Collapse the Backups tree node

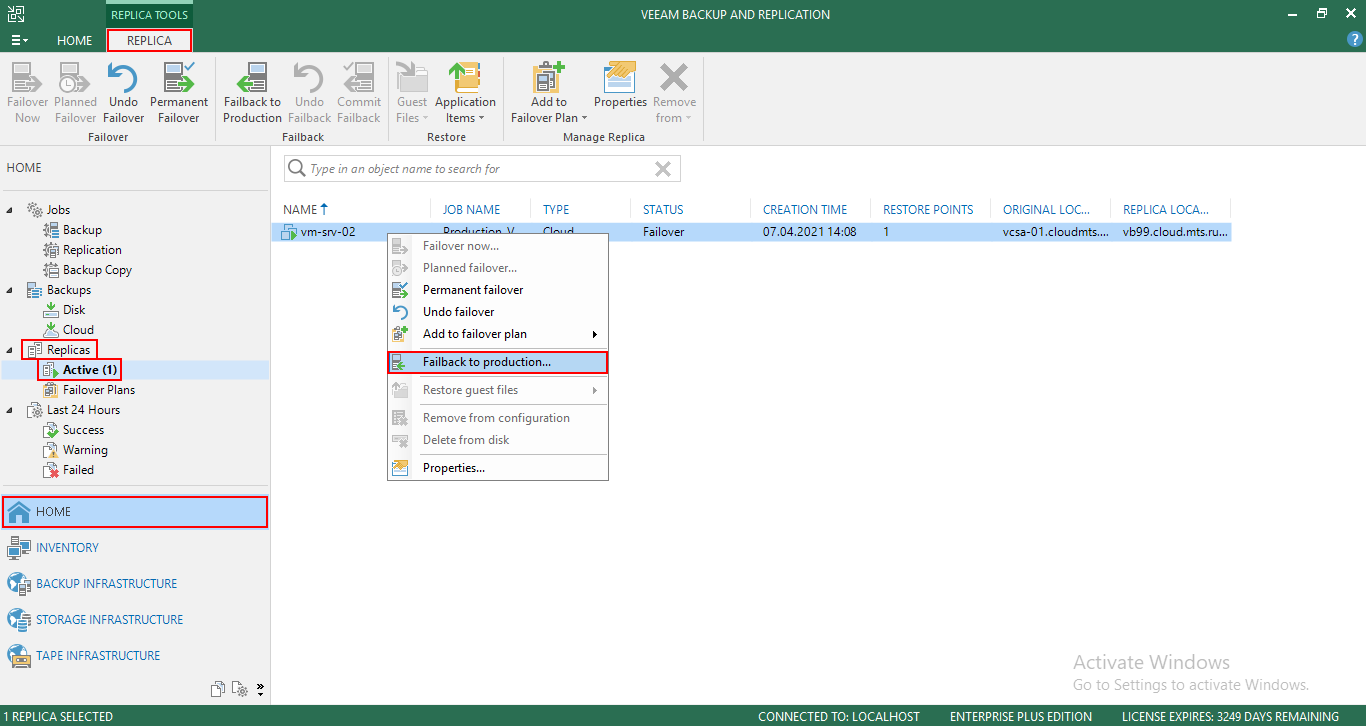tap(12, 290)
